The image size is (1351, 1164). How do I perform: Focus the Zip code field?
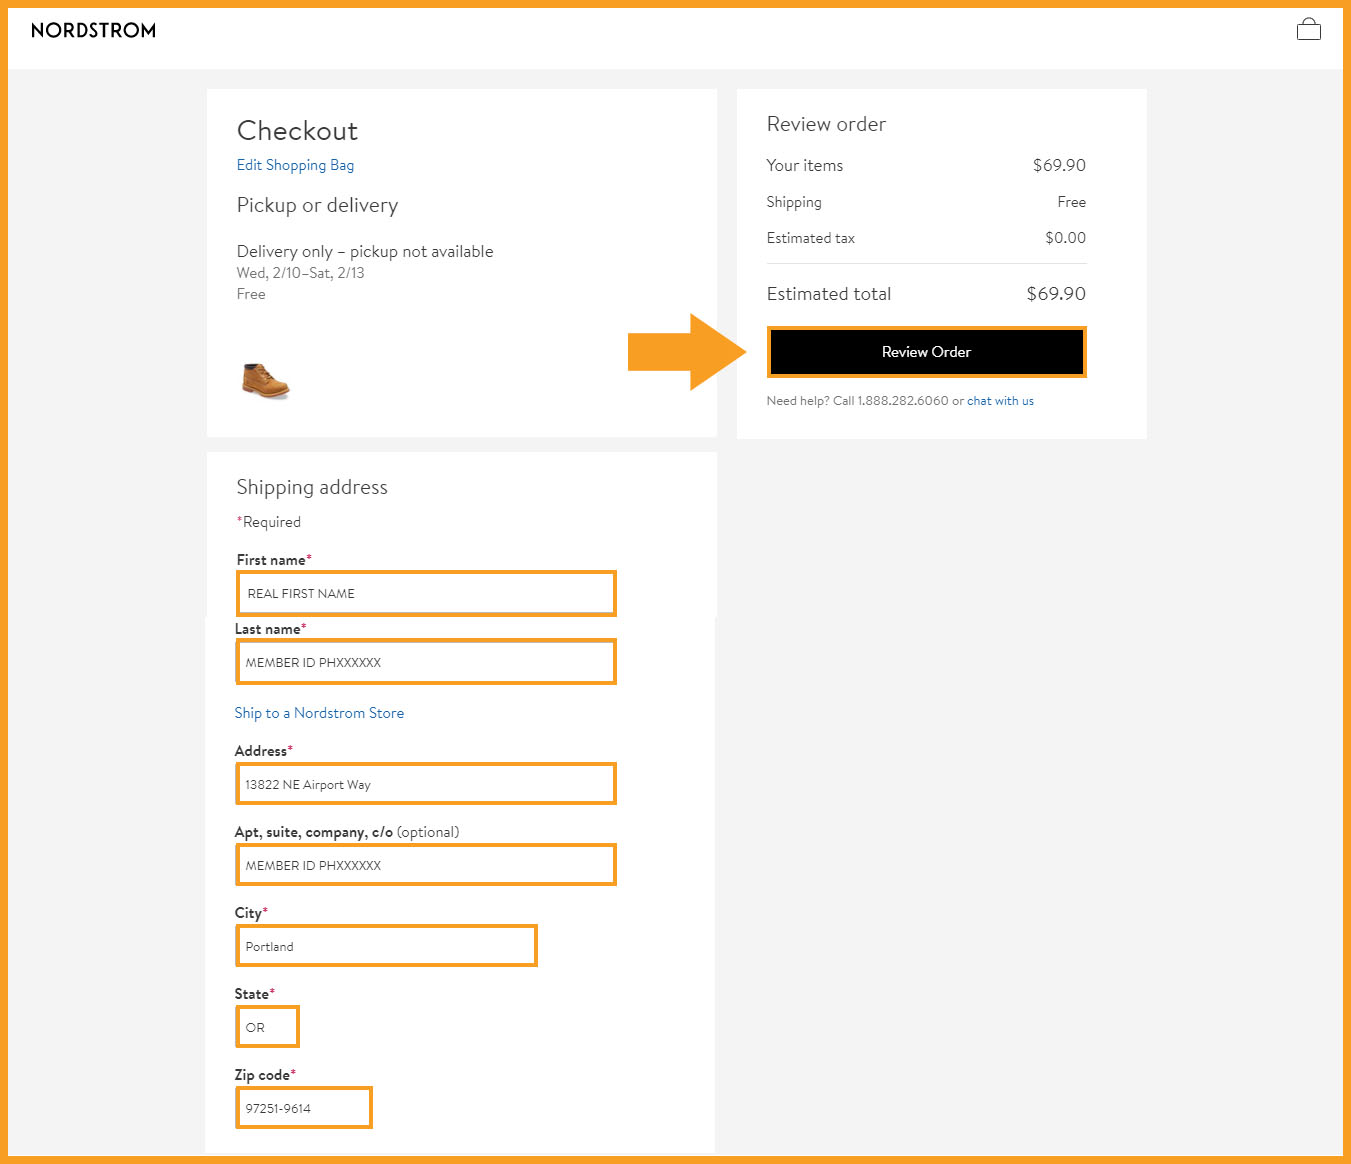click(x=304, y=1108)
